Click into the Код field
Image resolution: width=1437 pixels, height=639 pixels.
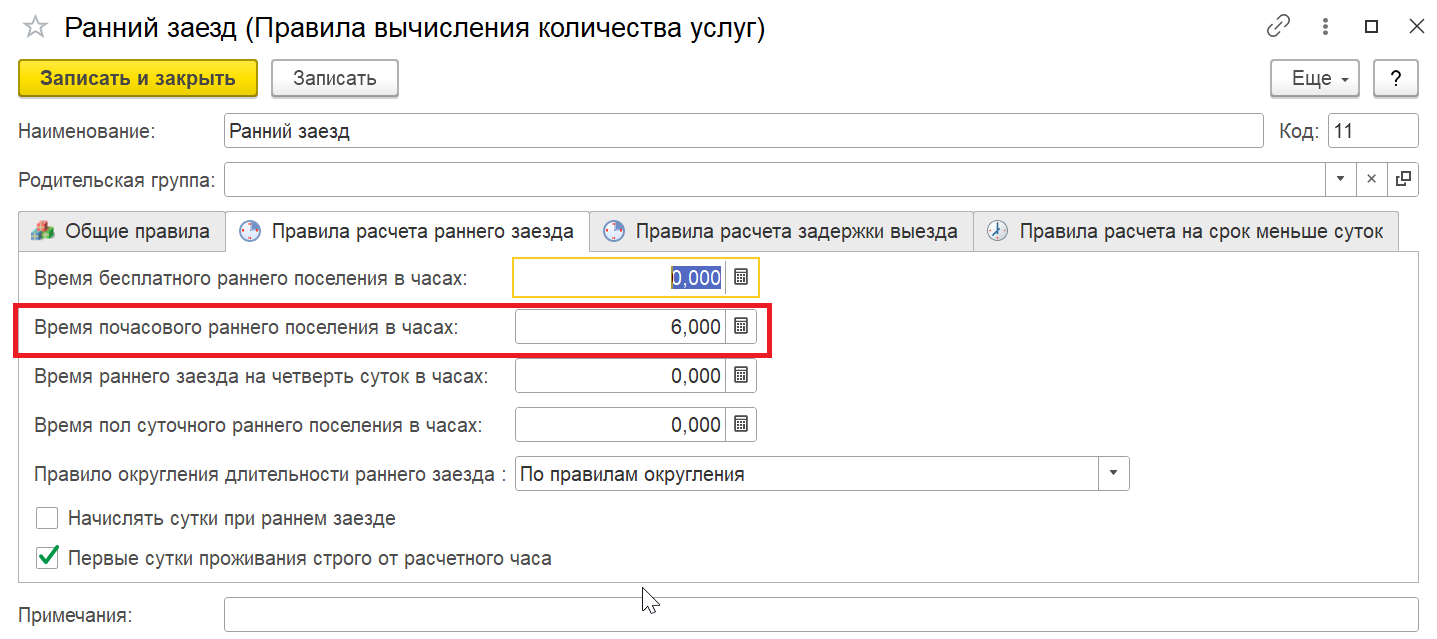pyautogui.click(x=1373, y=130)
